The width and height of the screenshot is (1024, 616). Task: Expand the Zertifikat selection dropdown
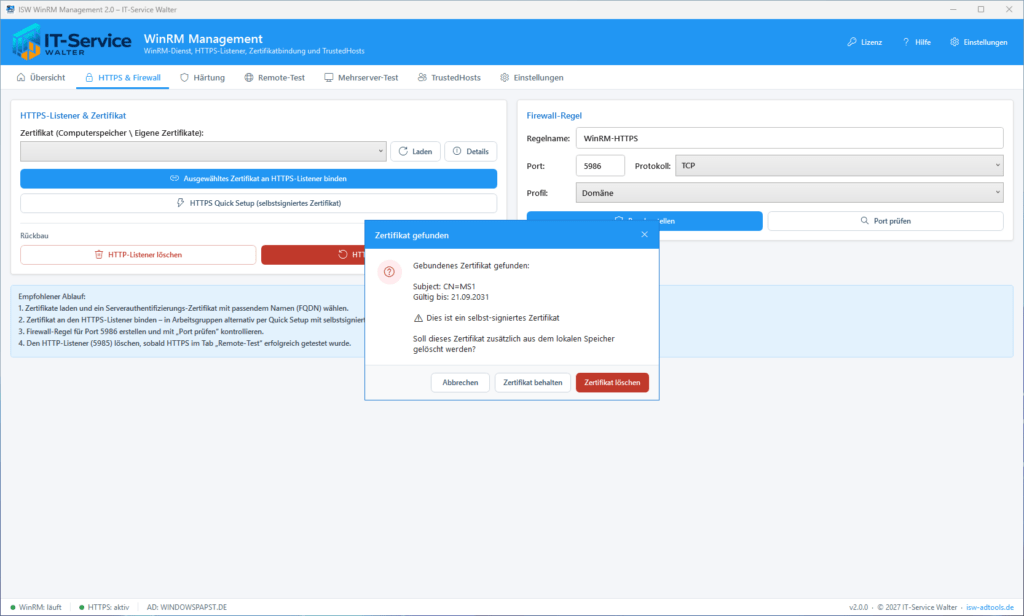(x=203, y=151)
